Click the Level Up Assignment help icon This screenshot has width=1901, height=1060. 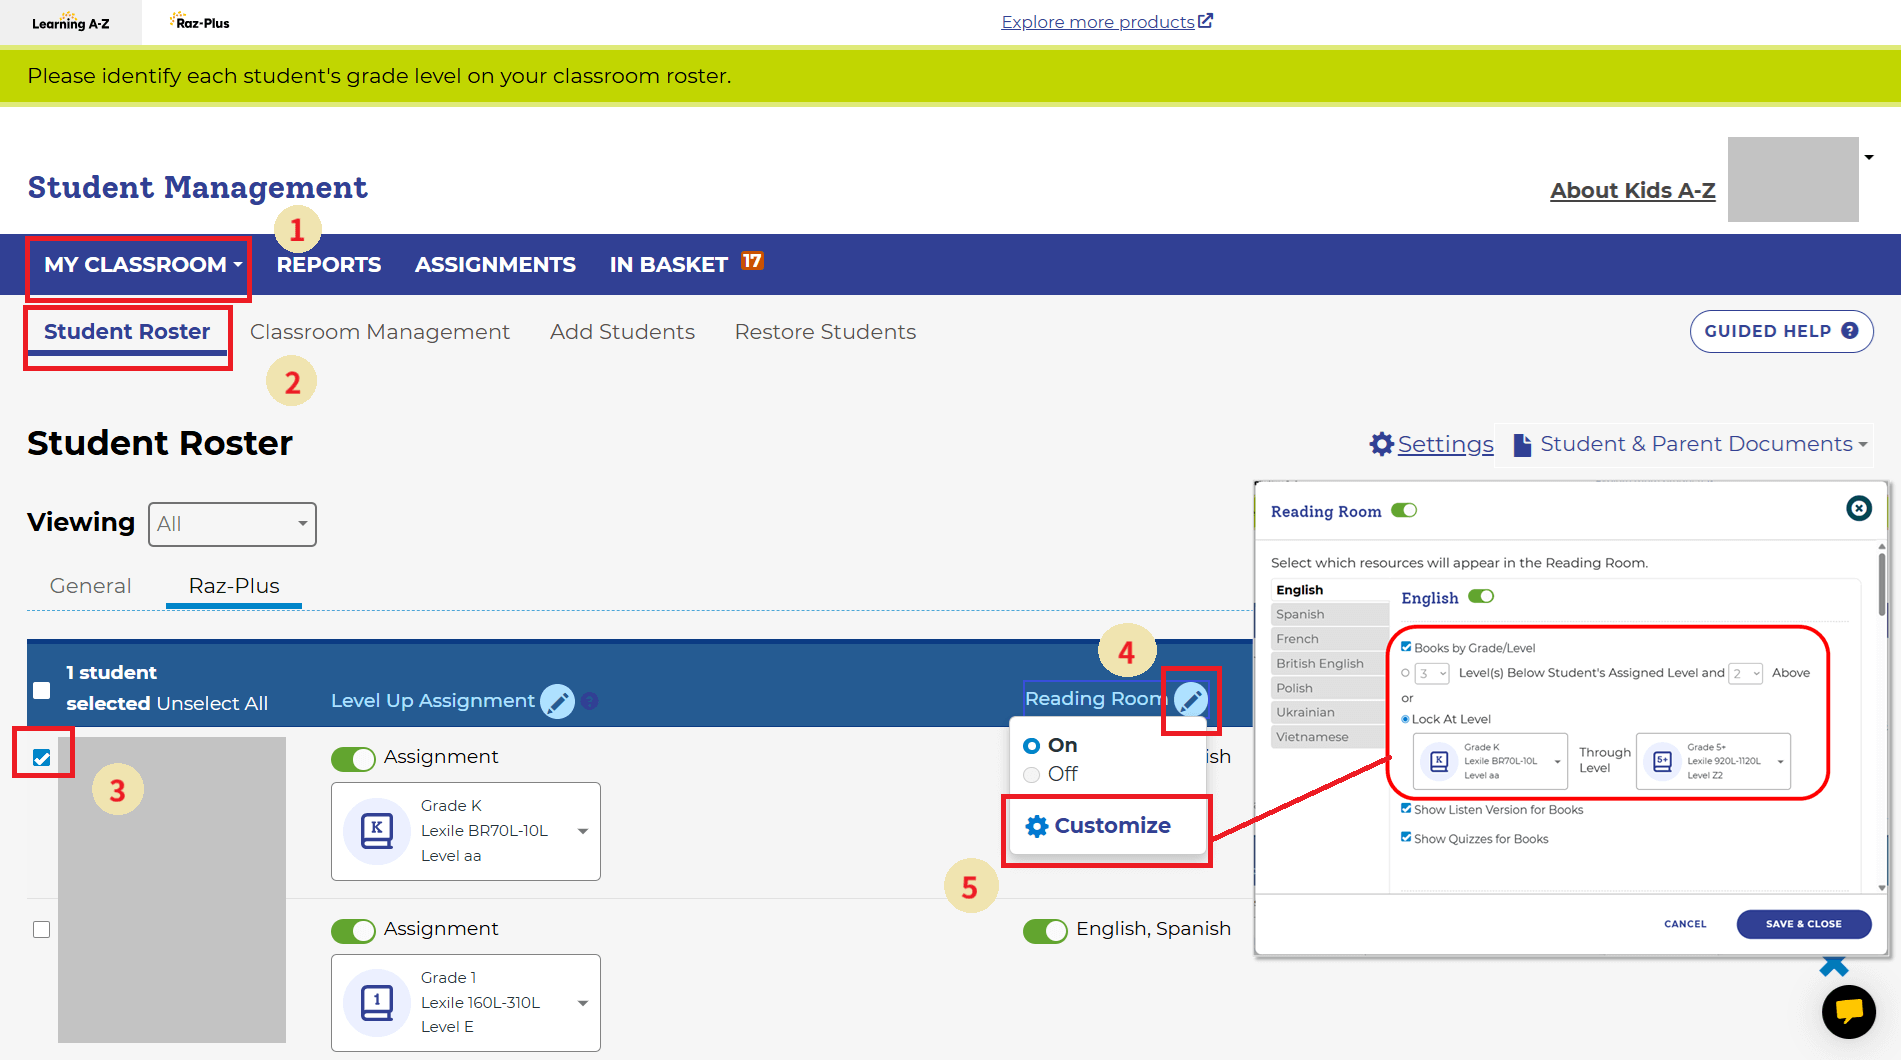coord(590,701)
